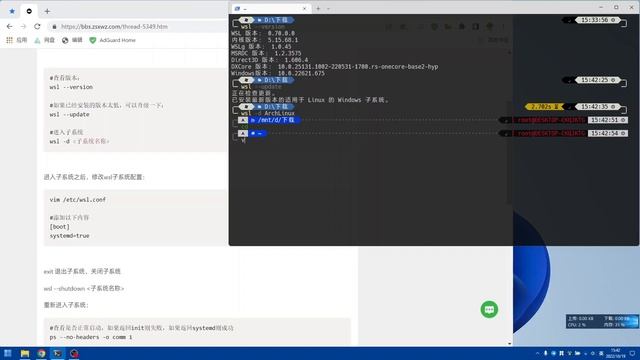Open File Explorer from taskbar
640x360 pixels.
pos(25,353)
